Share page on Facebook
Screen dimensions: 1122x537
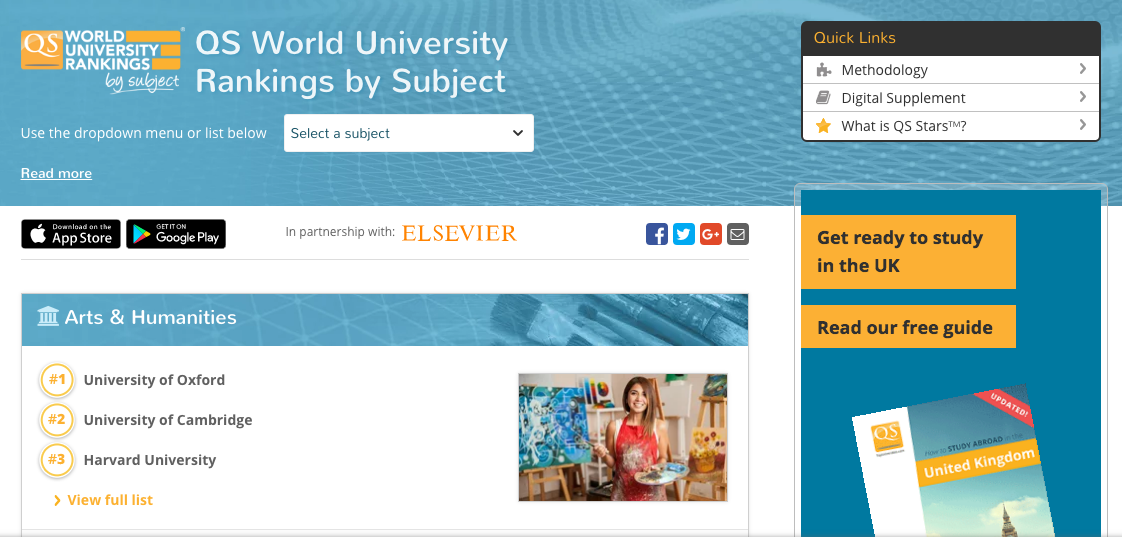pyautogui.click(x=657, y=234)
